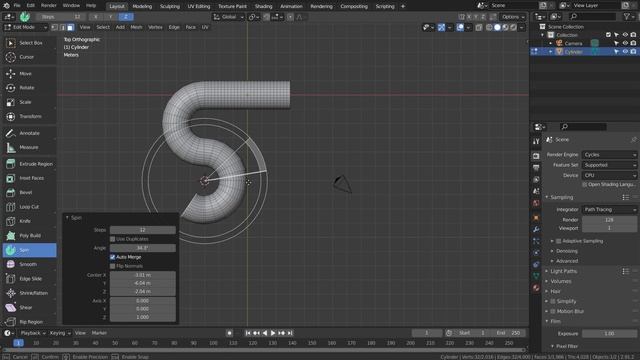
Task: Activate the Cursor tool
Action: pos(29,57)
